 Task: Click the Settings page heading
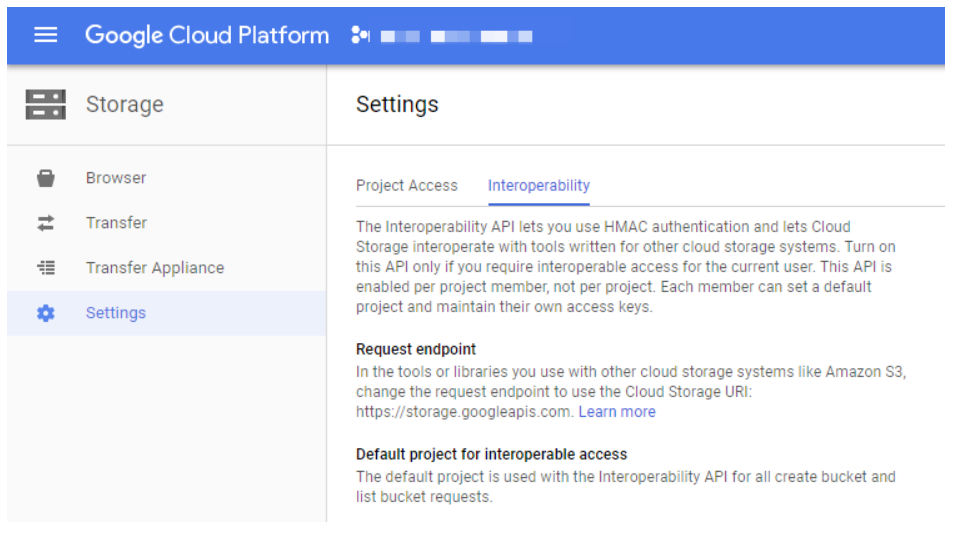point(397,104)
